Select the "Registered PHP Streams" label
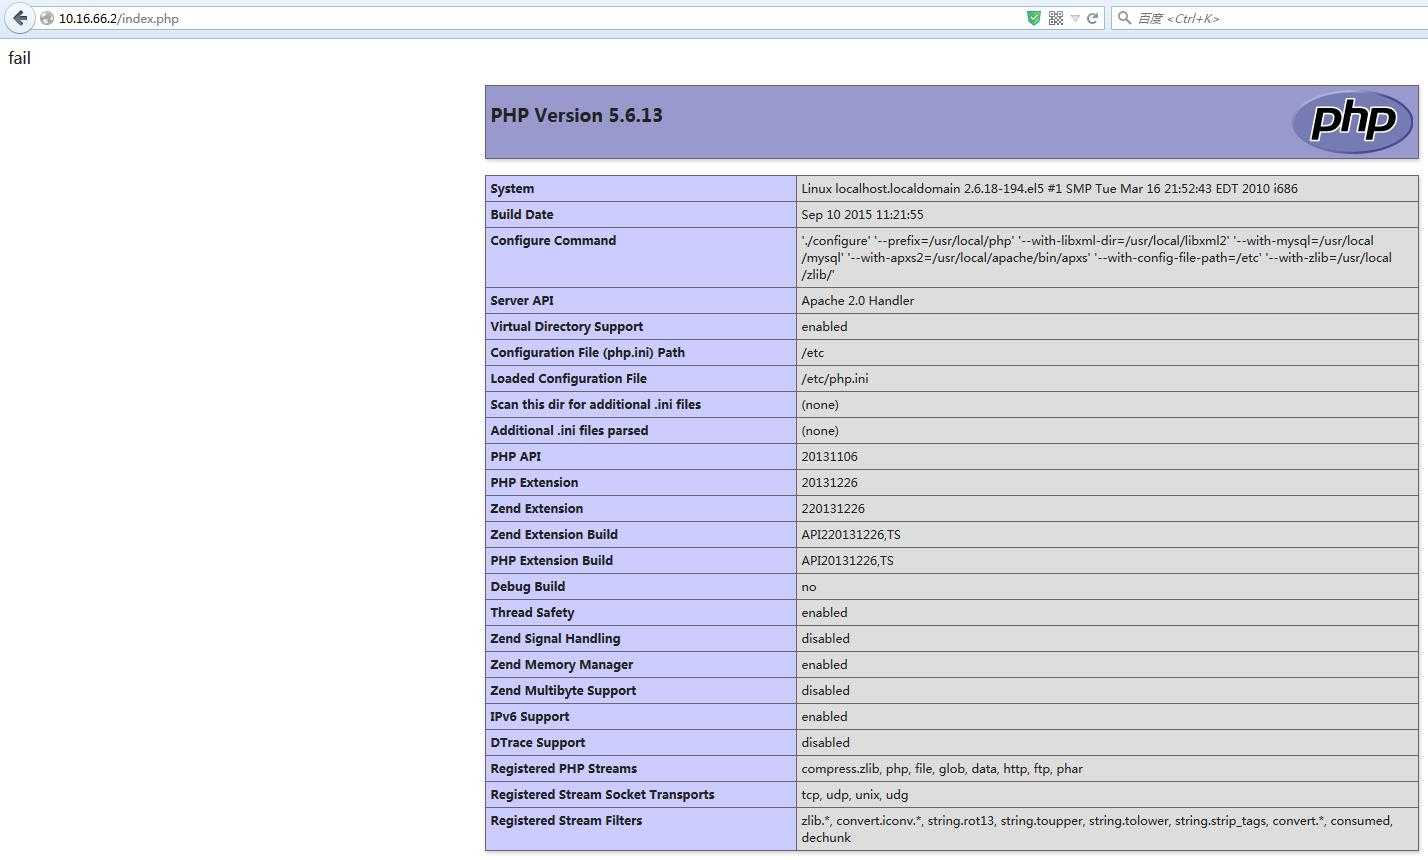1428x860 pixels. coord(563,768)
